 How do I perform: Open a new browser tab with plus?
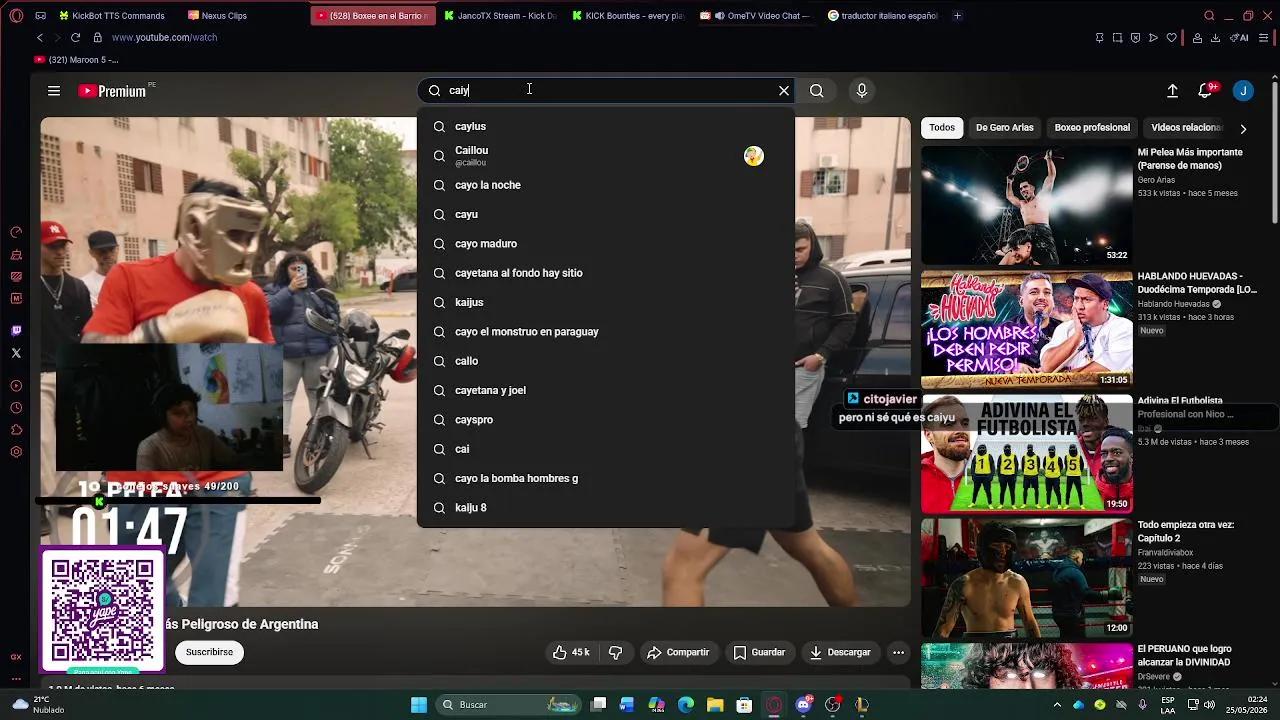click(x=957, y=16)
